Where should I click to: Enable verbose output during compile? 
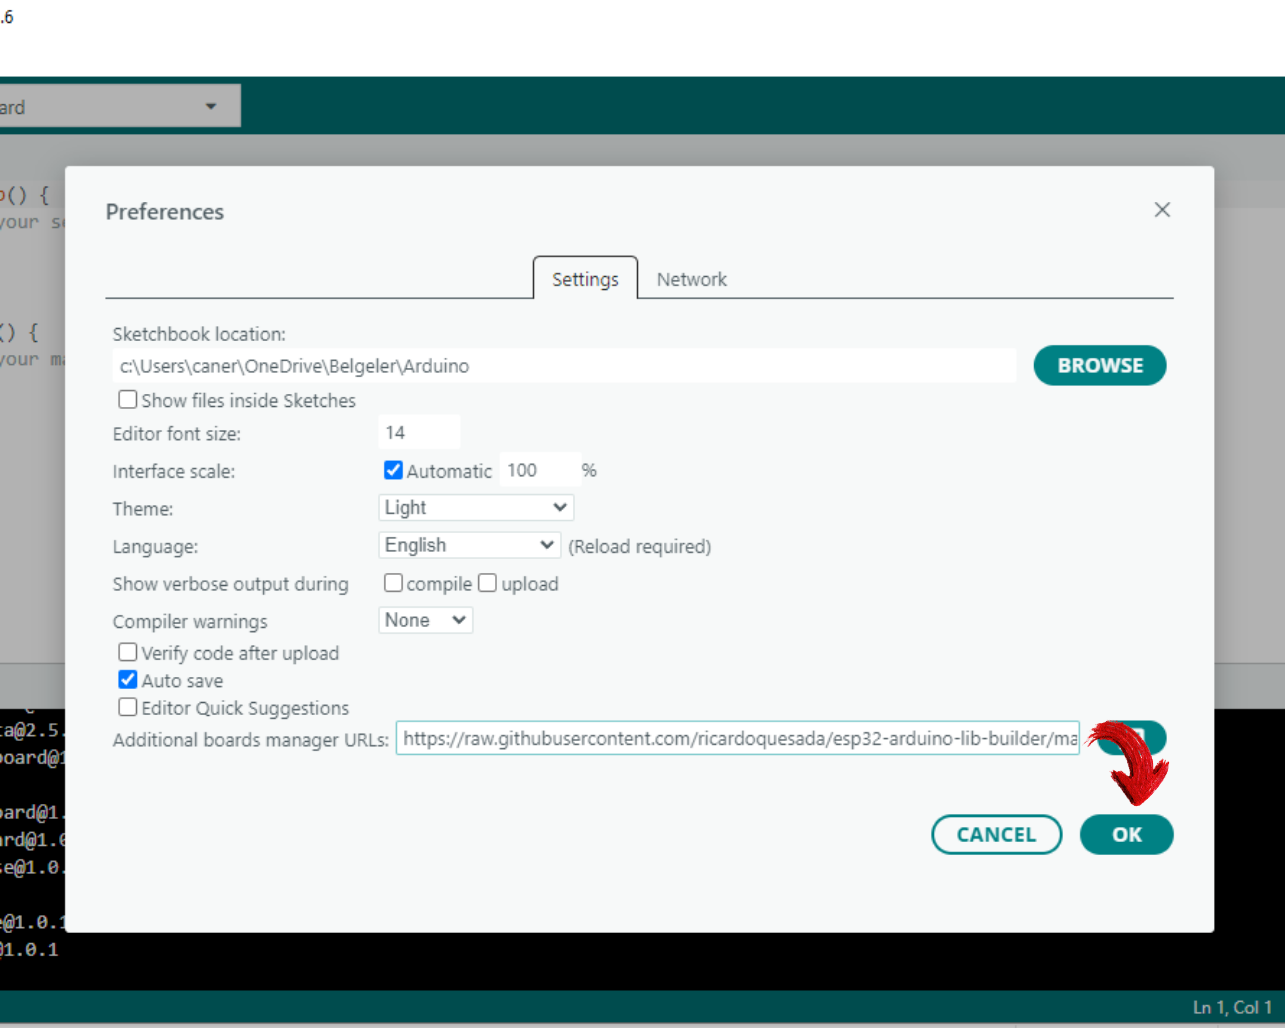pos(394,583)
